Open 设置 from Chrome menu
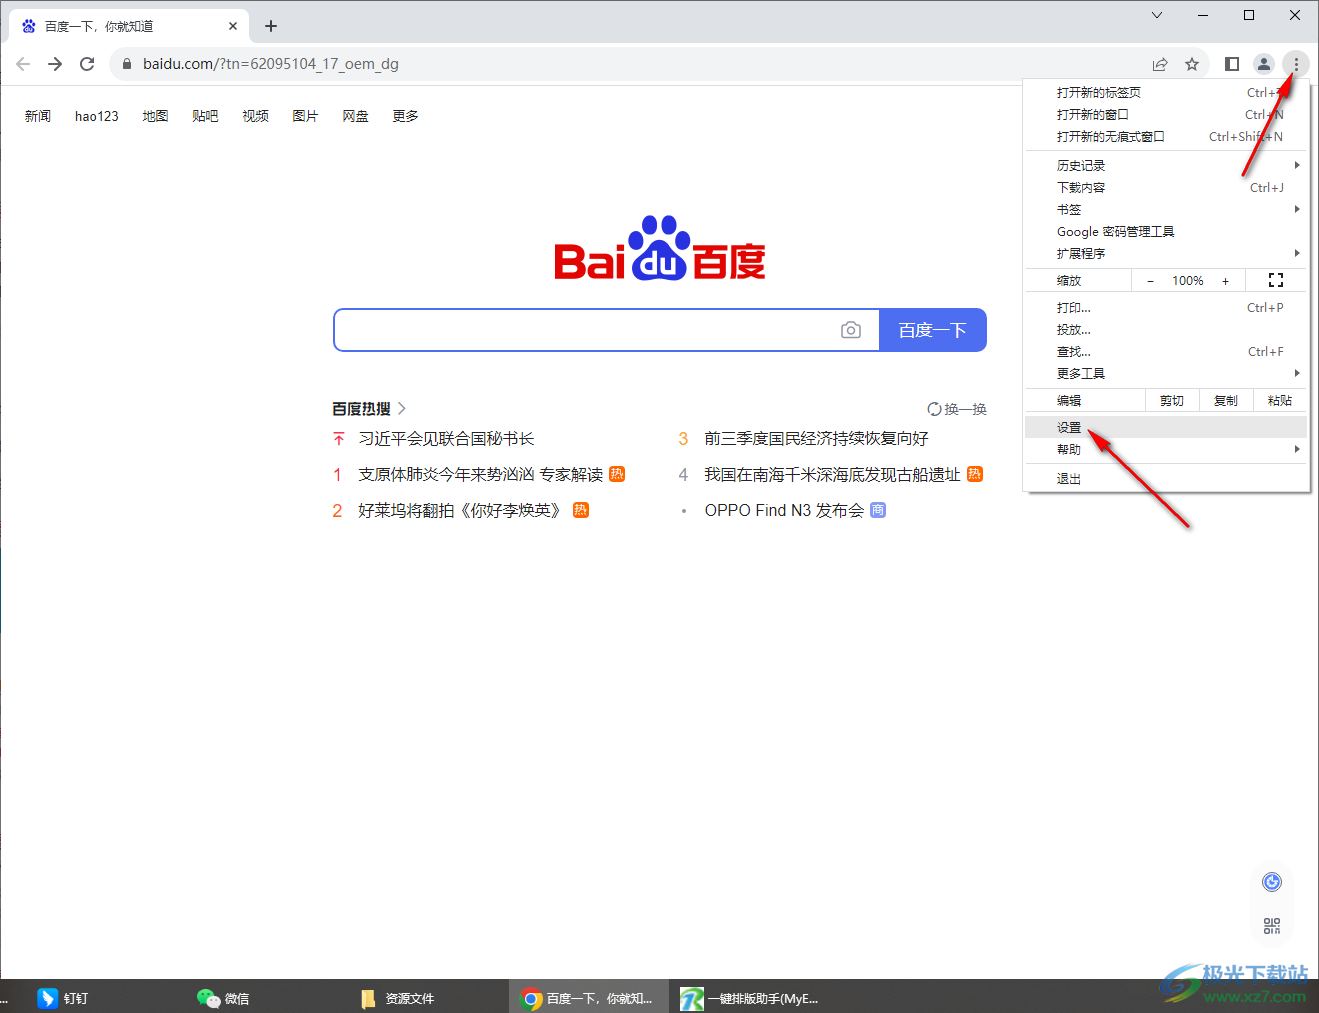The width and height of the screenshot is (1319, 1013). [1167, 428]
